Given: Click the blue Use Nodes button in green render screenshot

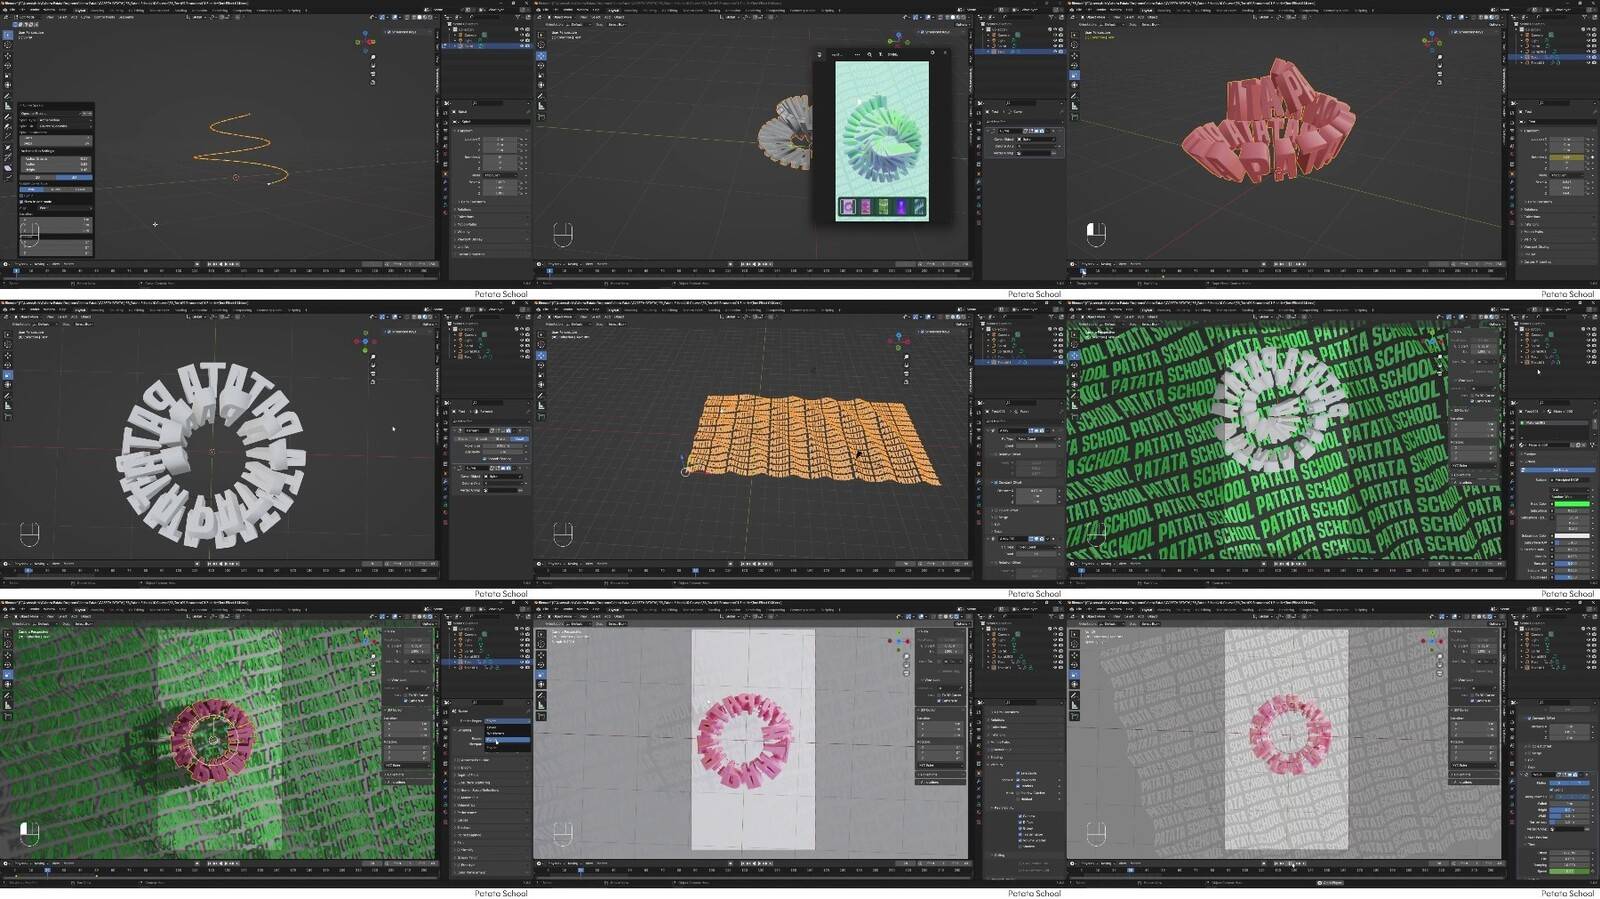Looking at the screenshot, I should [1560, 469].
